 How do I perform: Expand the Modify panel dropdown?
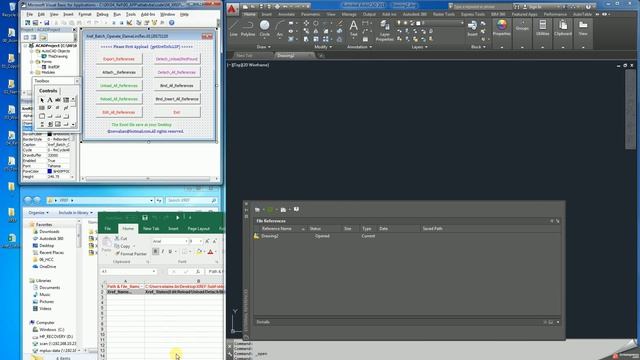(323, 47)
